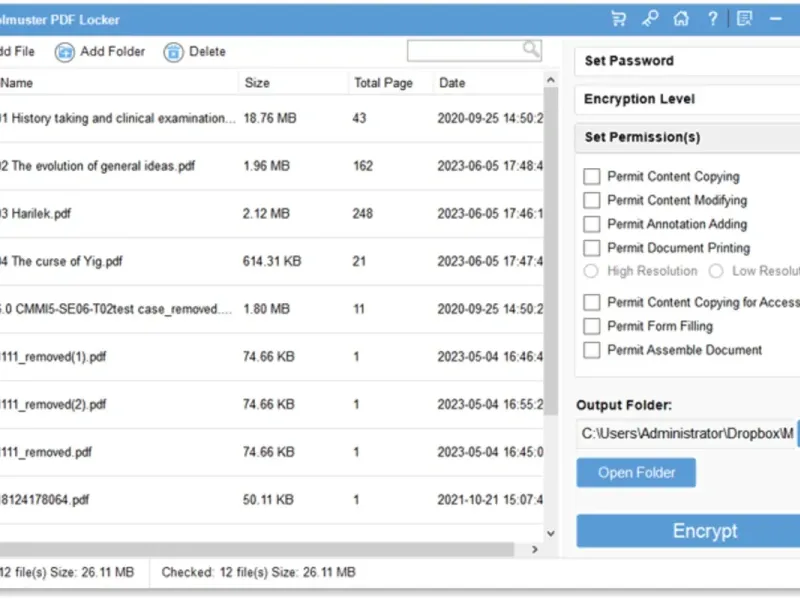Sort by Date column header

(488, 83)
